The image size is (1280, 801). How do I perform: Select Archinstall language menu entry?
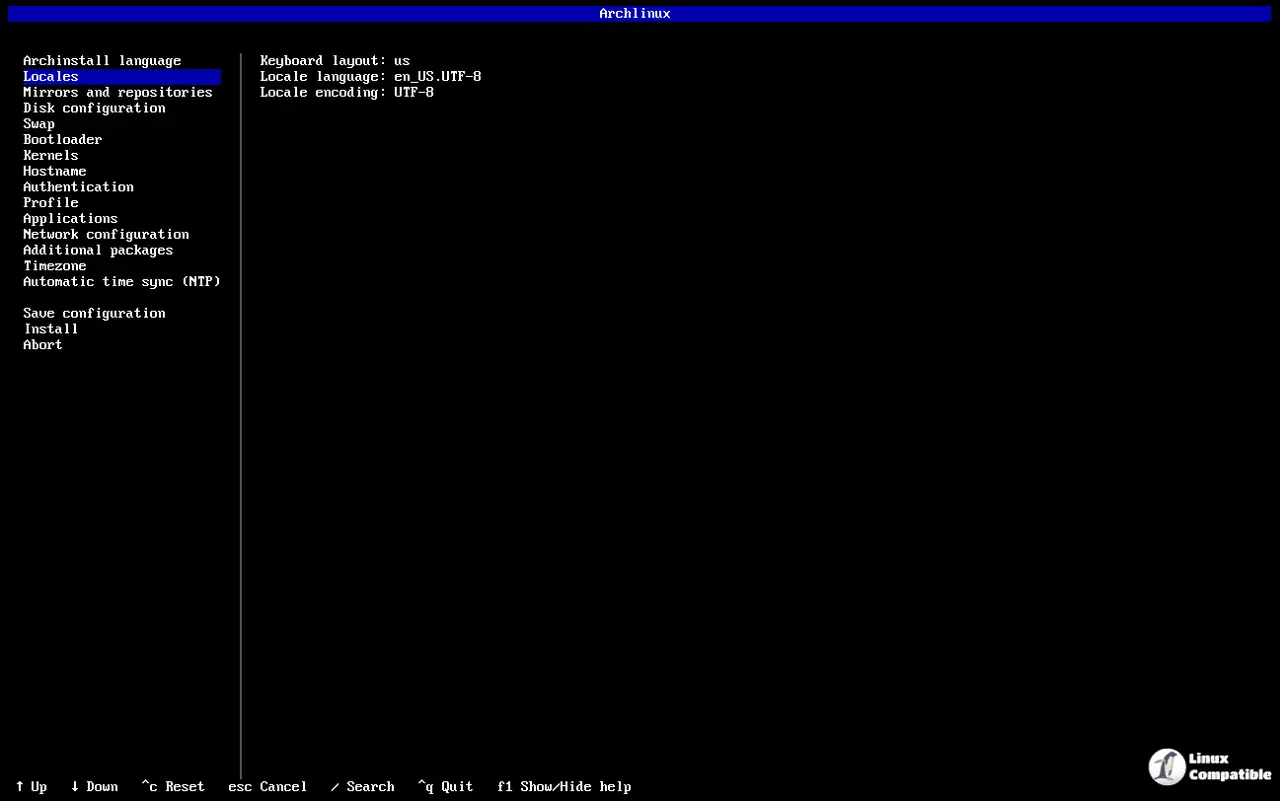102,61
